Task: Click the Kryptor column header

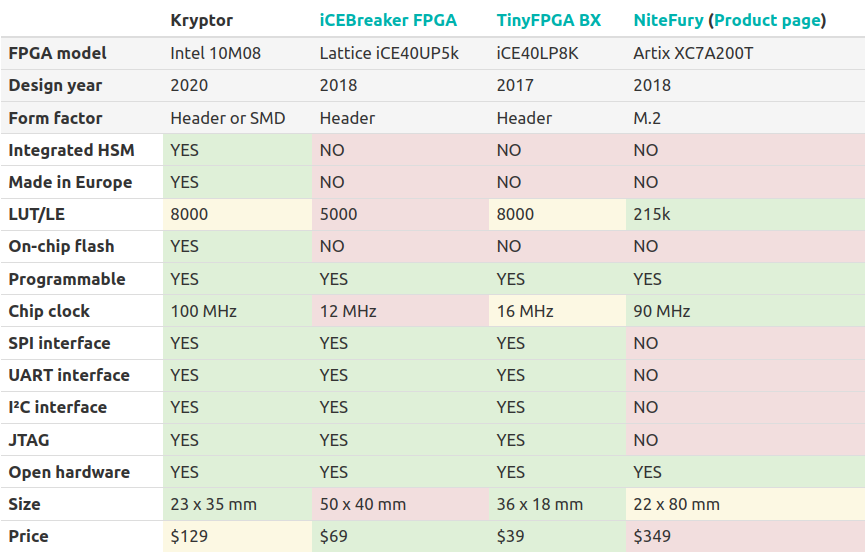Action: click(x=202, y=20)
